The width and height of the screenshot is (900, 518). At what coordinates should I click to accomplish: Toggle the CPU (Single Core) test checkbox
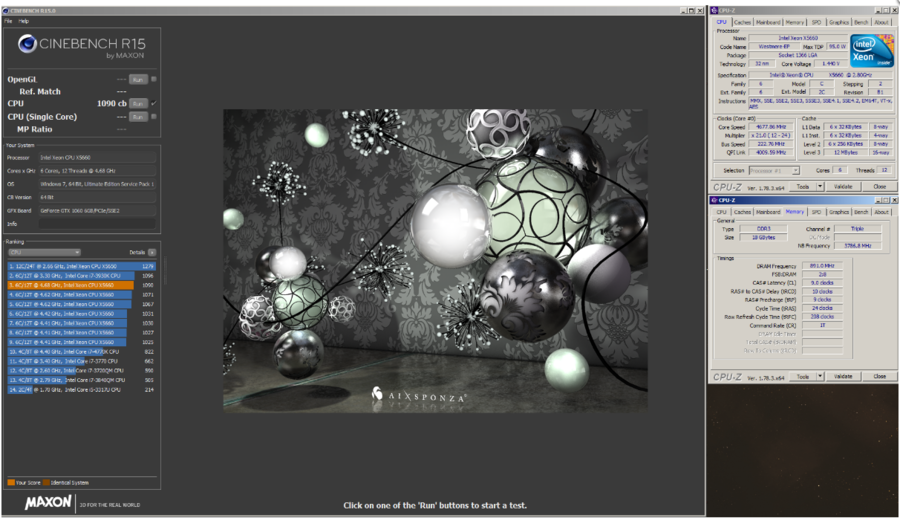154,117
